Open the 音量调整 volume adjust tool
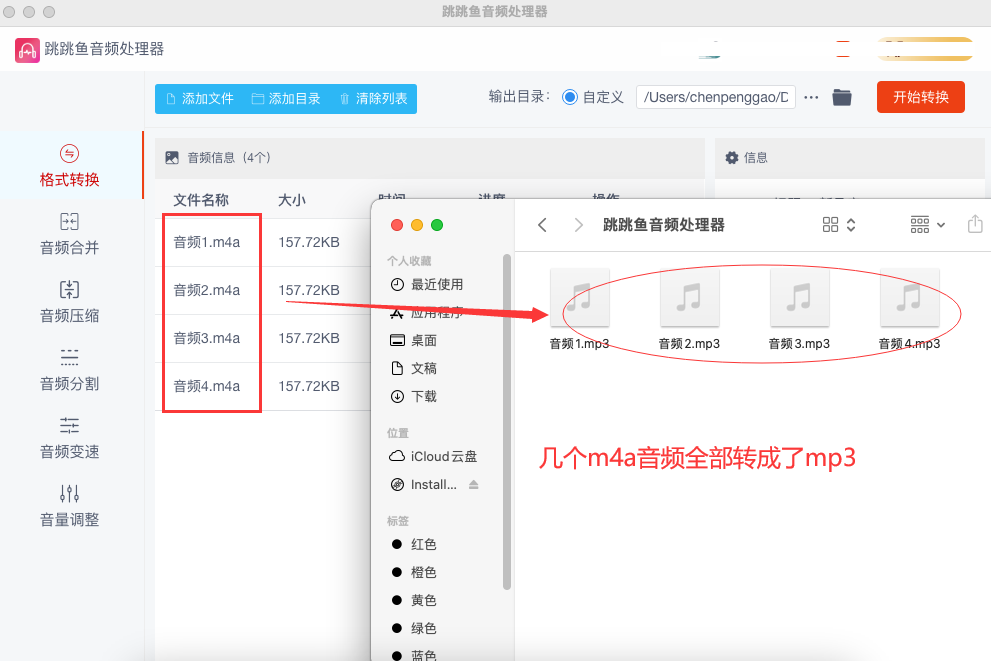 [69, 494]
